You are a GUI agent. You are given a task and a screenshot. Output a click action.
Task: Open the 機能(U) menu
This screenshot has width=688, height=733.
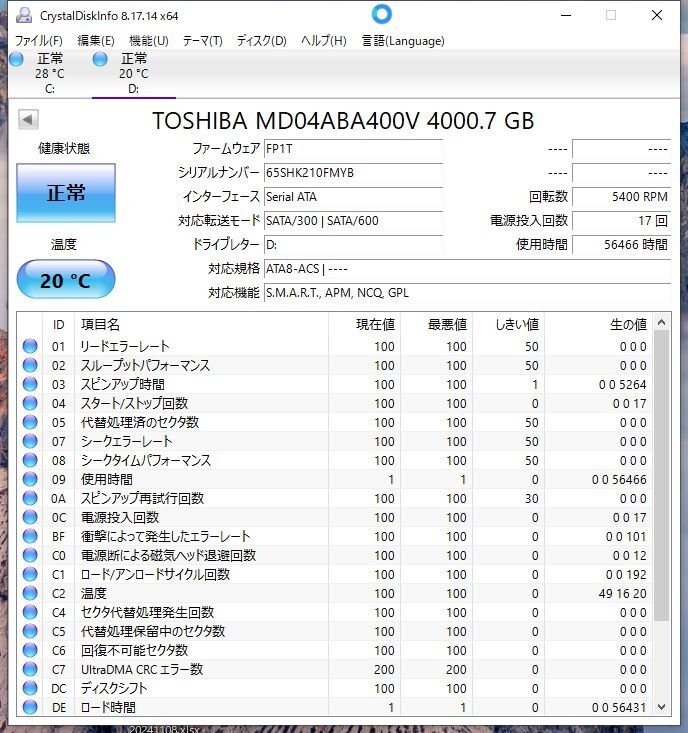coord(149,41)
